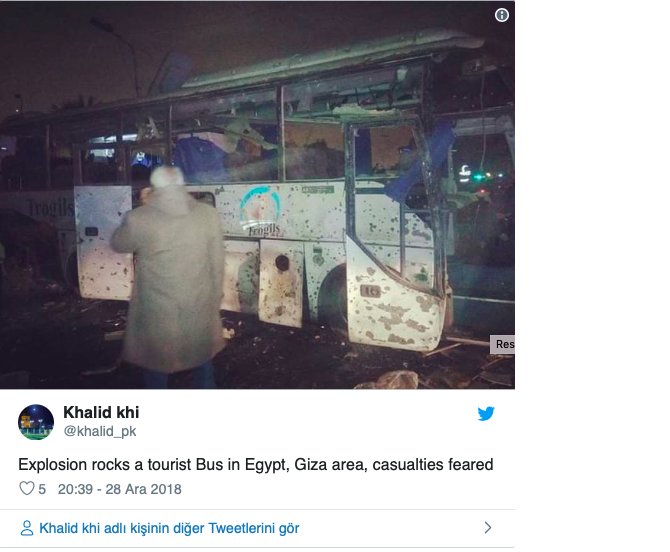Open the 20:39 - 28 Ara 2018 timestamp
The height and width of the screenshot is (552, 670).
point(120,489)
